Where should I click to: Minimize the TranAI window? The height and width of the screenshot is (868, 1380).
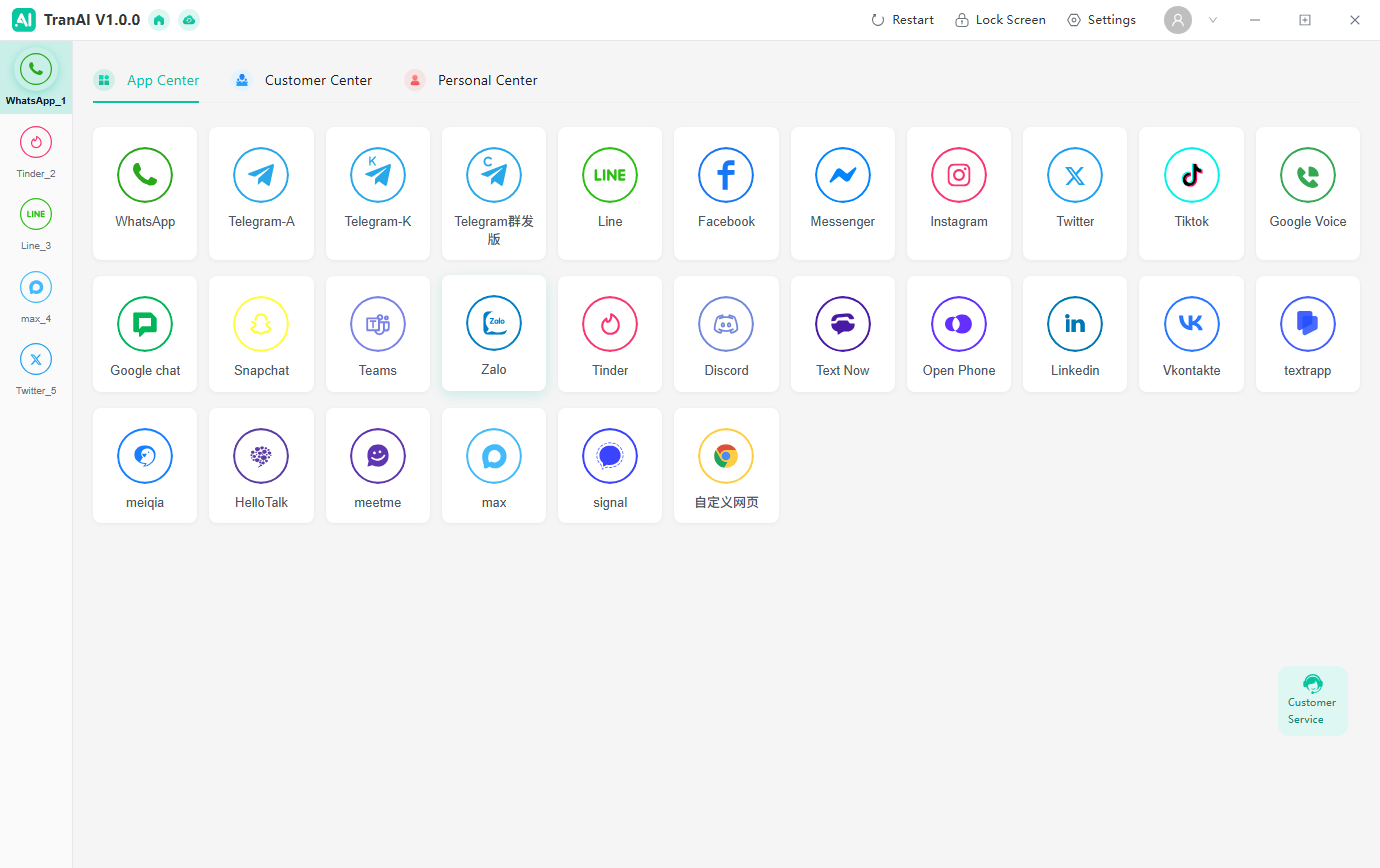tap(1255, 20)
